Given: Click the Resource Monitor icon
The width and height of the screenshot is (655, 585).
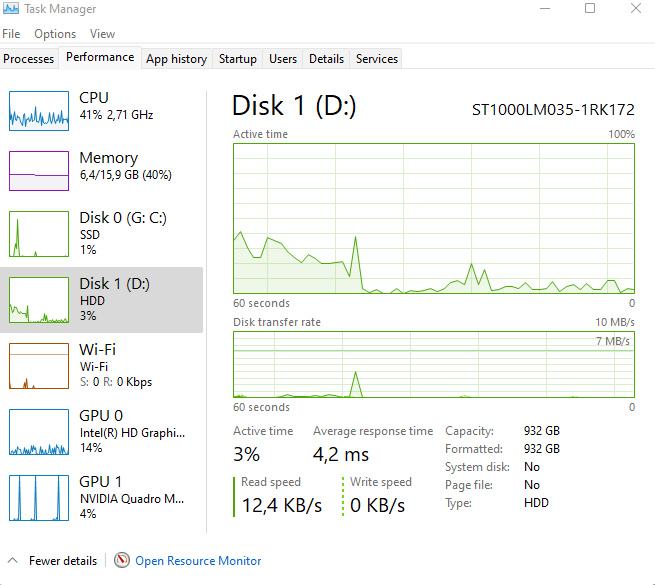Looking at the screenshot, I should pyautogui.click(x=122, y=561).
